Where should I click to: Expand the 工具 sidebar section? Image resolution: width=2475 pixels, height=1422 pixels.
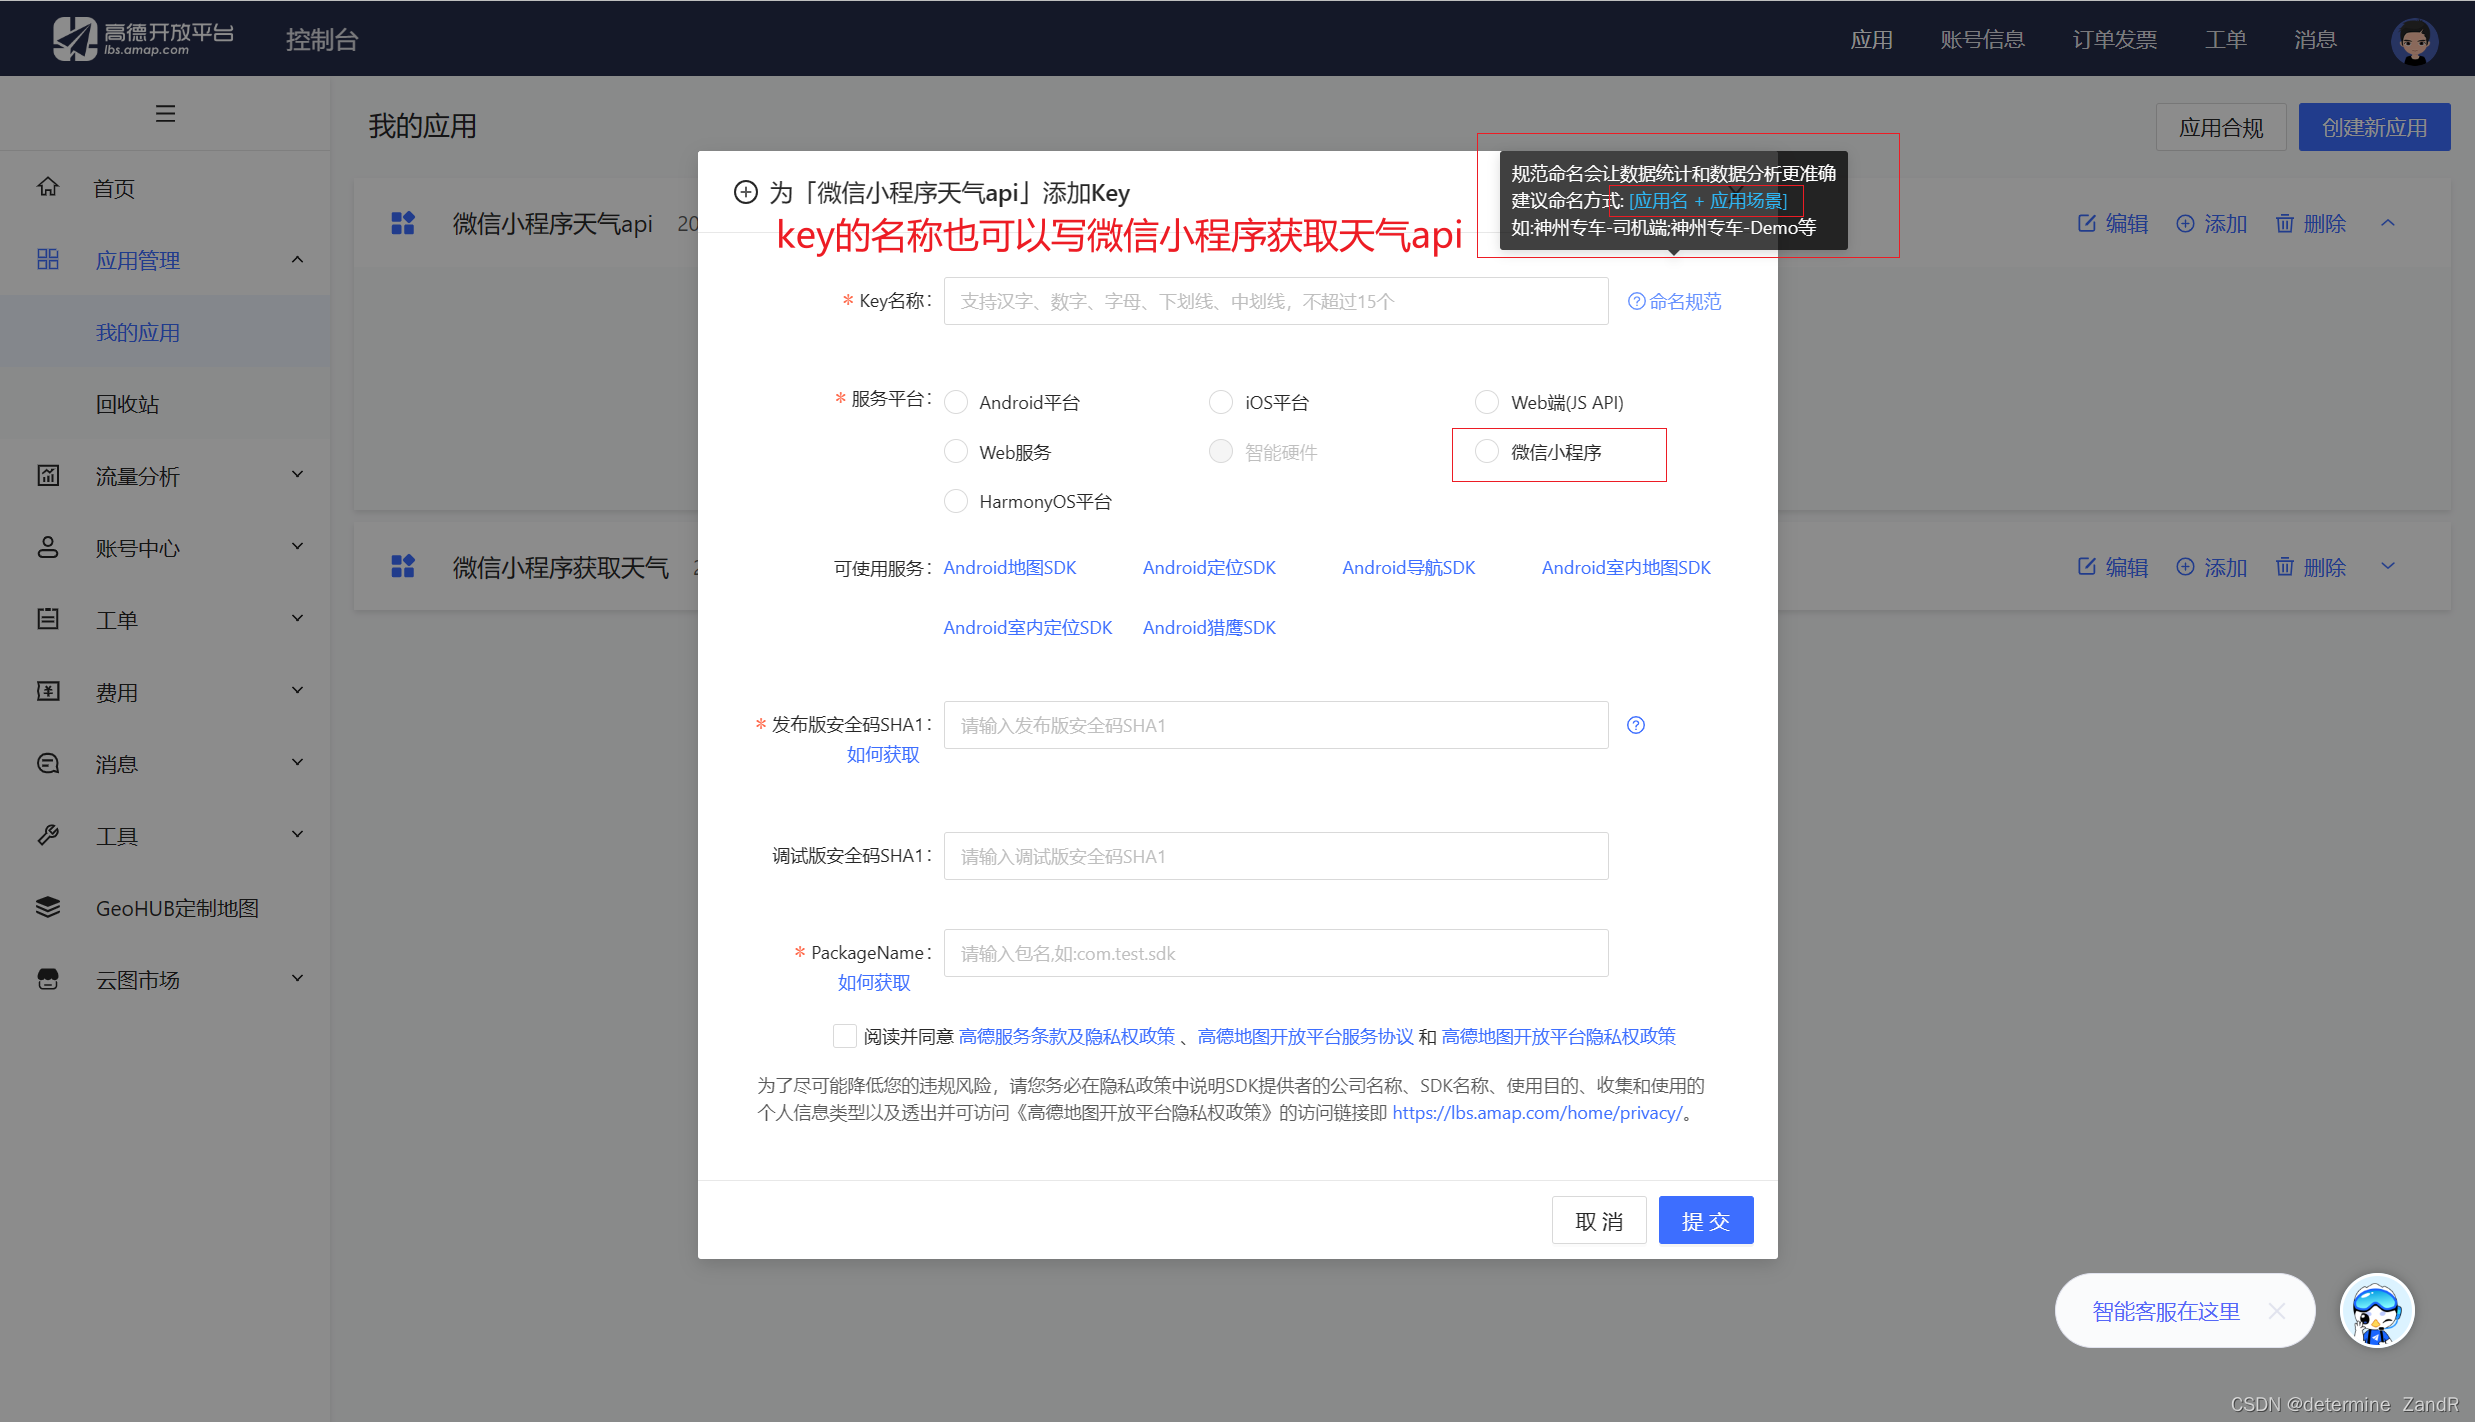coord(297,835)
